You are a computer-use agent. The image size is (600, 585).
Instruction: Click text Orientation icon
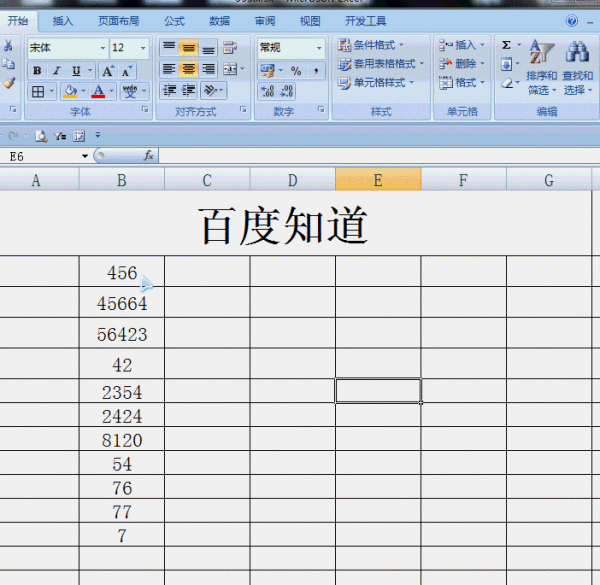coord(210,91)
